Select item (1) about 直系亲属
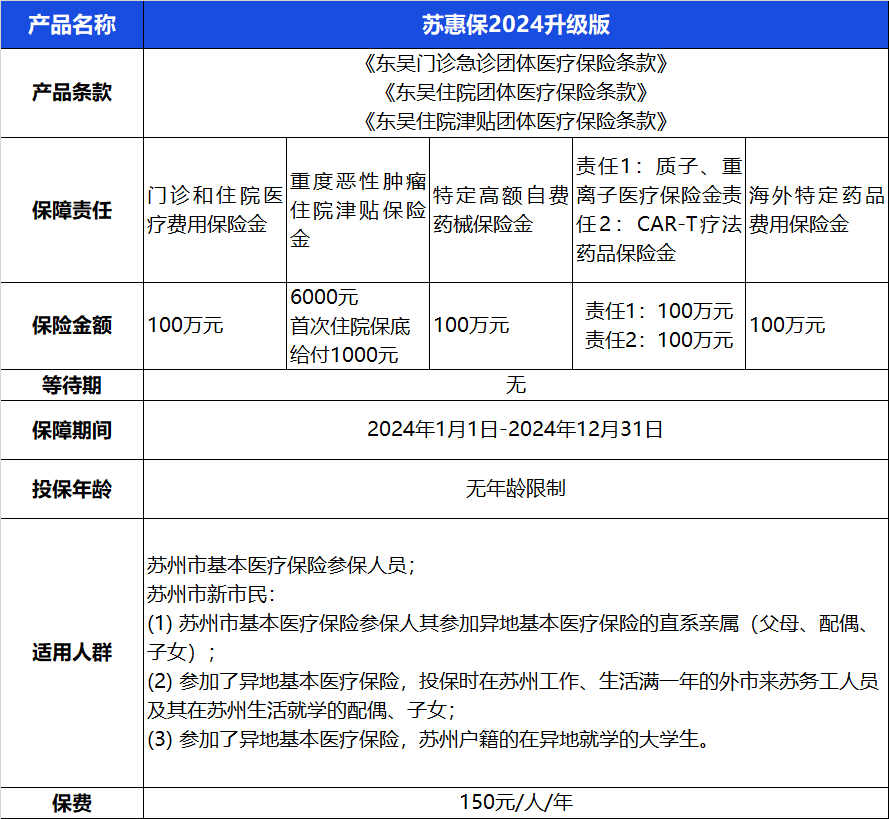 pos(509,638)
